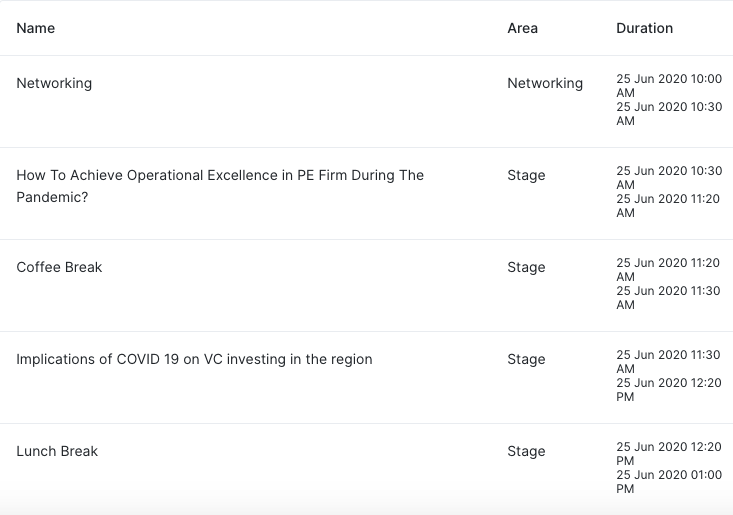Click the Duration column header
Screen dimensions: 733x515
click(644, 28)
